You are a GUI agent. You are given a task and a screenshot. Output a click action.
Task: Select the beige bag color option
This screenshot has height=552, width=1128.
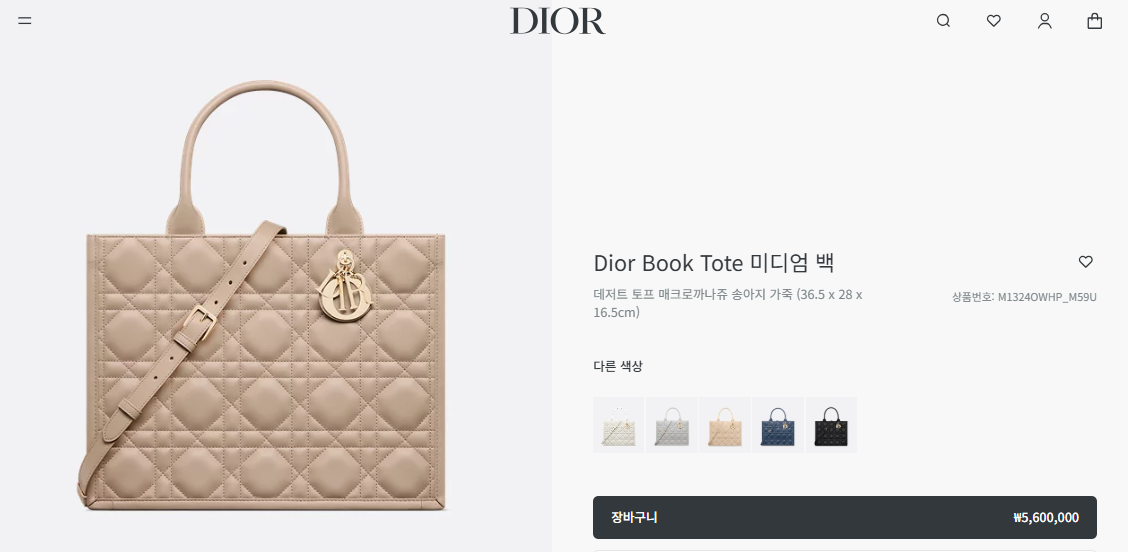click(725, 425)
